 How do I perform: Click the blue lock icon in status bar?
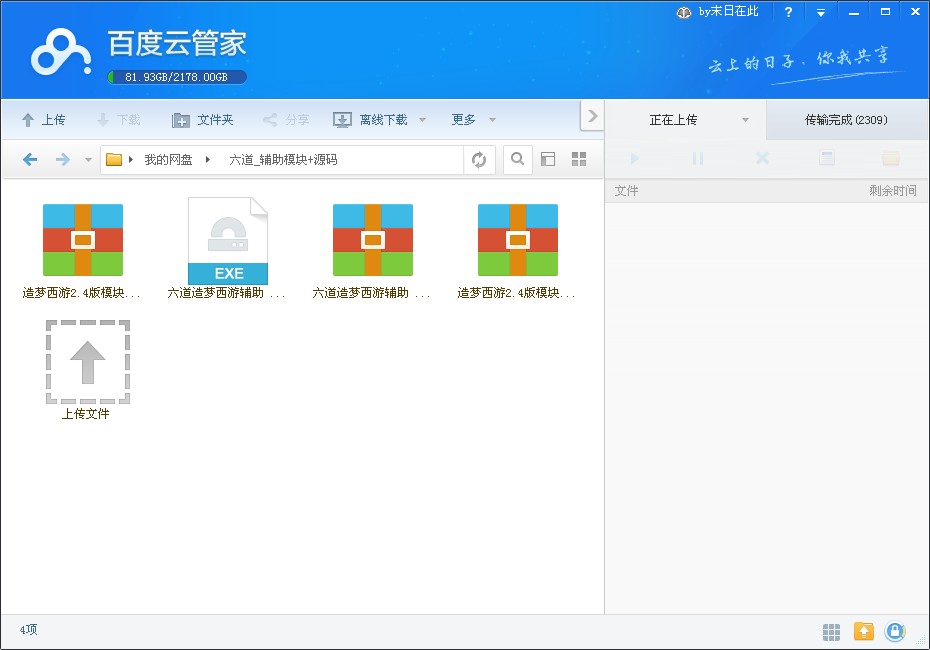click(895, 632)
